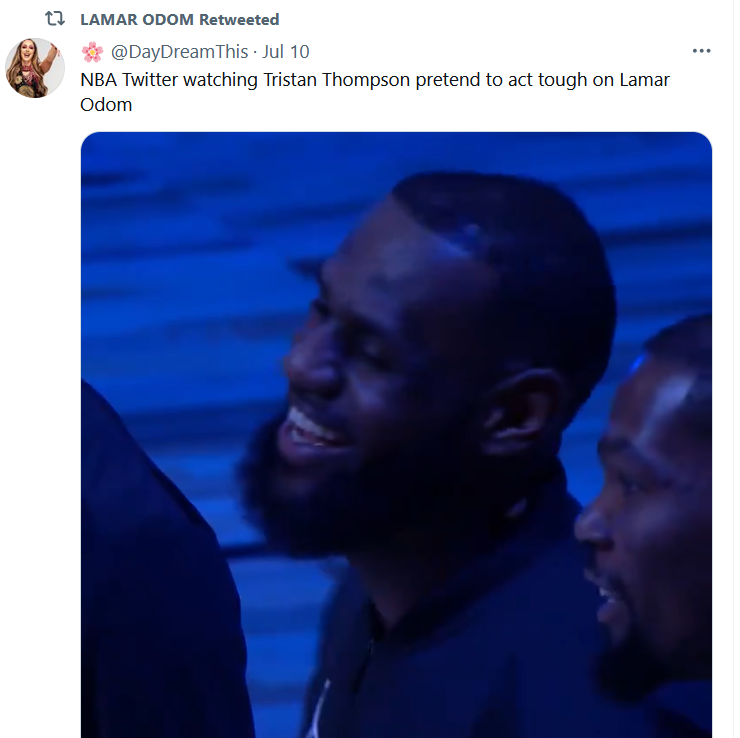Click the LAMAR ODOM Retweeted label
The image size is (740, 738).
click(x=179, y=19)
